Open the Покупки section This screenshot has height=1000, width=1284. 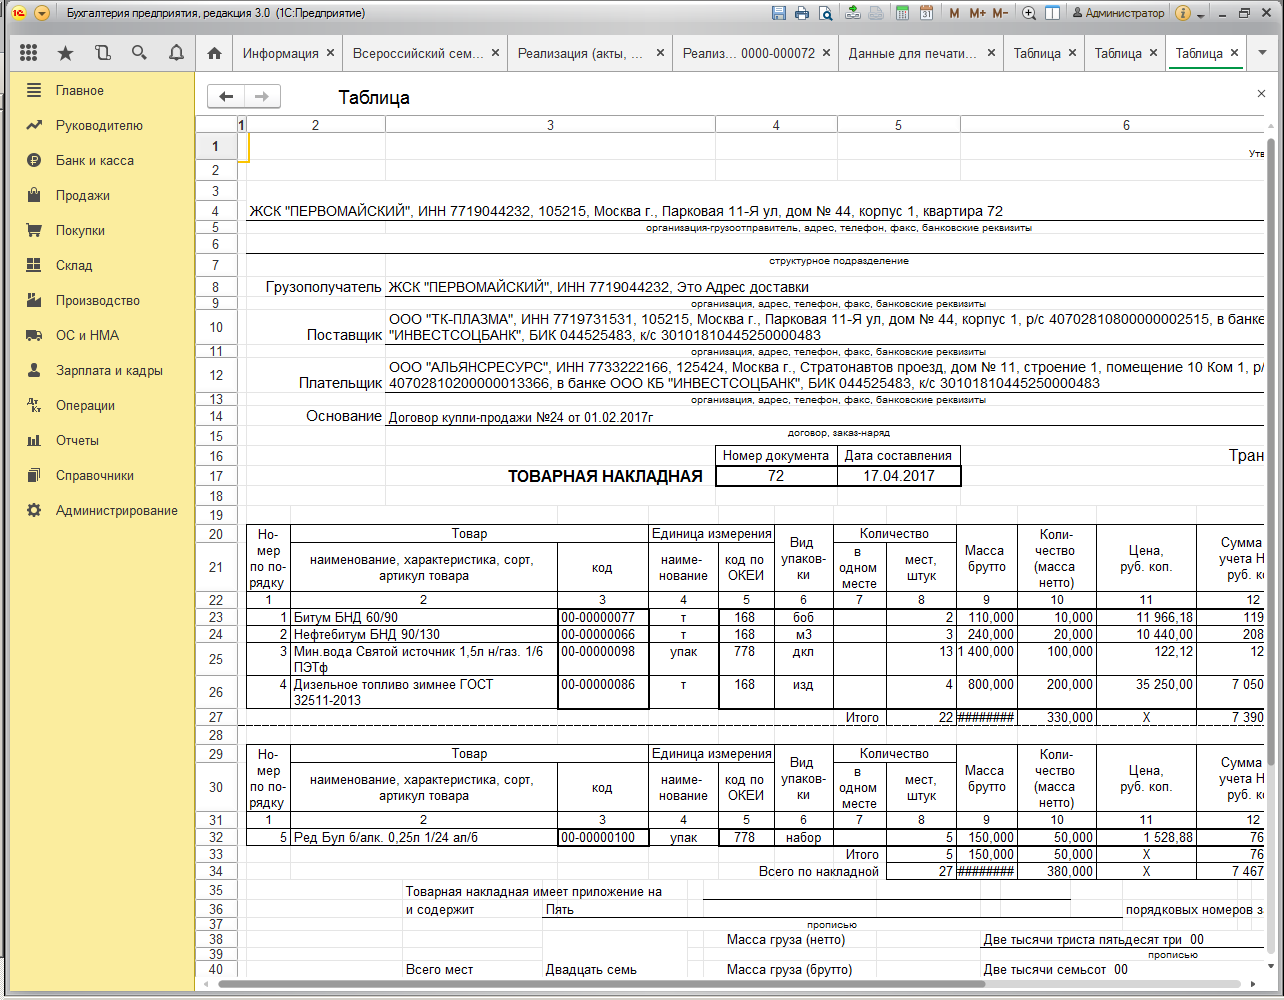coord(80,230)
